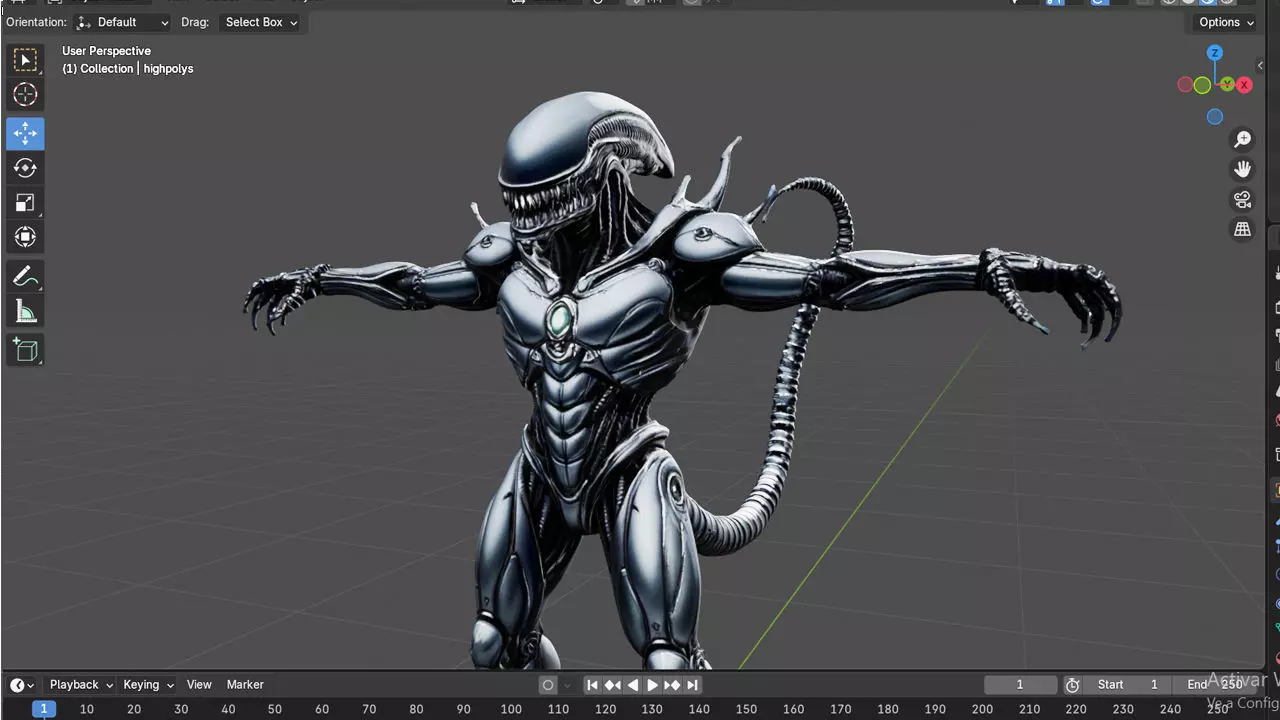This screenshot has height=720, width=1280.
Task: Jump to next keyframe
Action: coord(672,685)
